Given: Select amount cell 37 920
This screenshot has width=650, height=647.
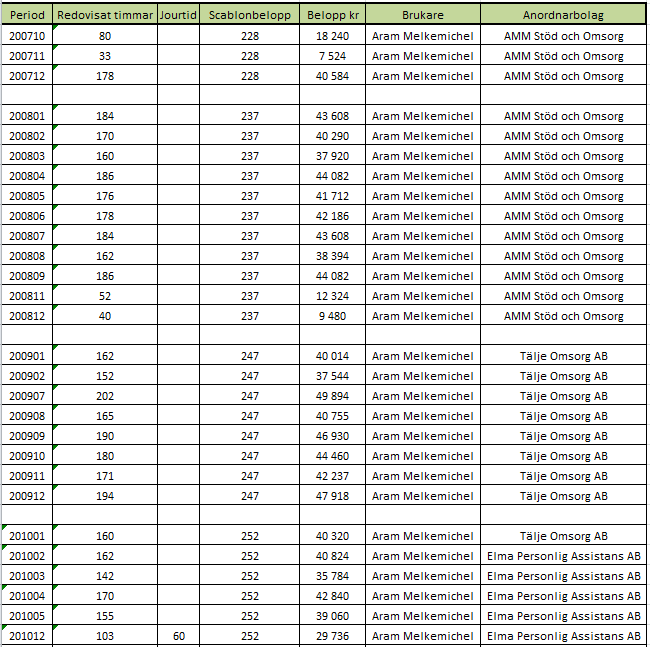Looking at the screenshot, I should [x=332, y=156].
